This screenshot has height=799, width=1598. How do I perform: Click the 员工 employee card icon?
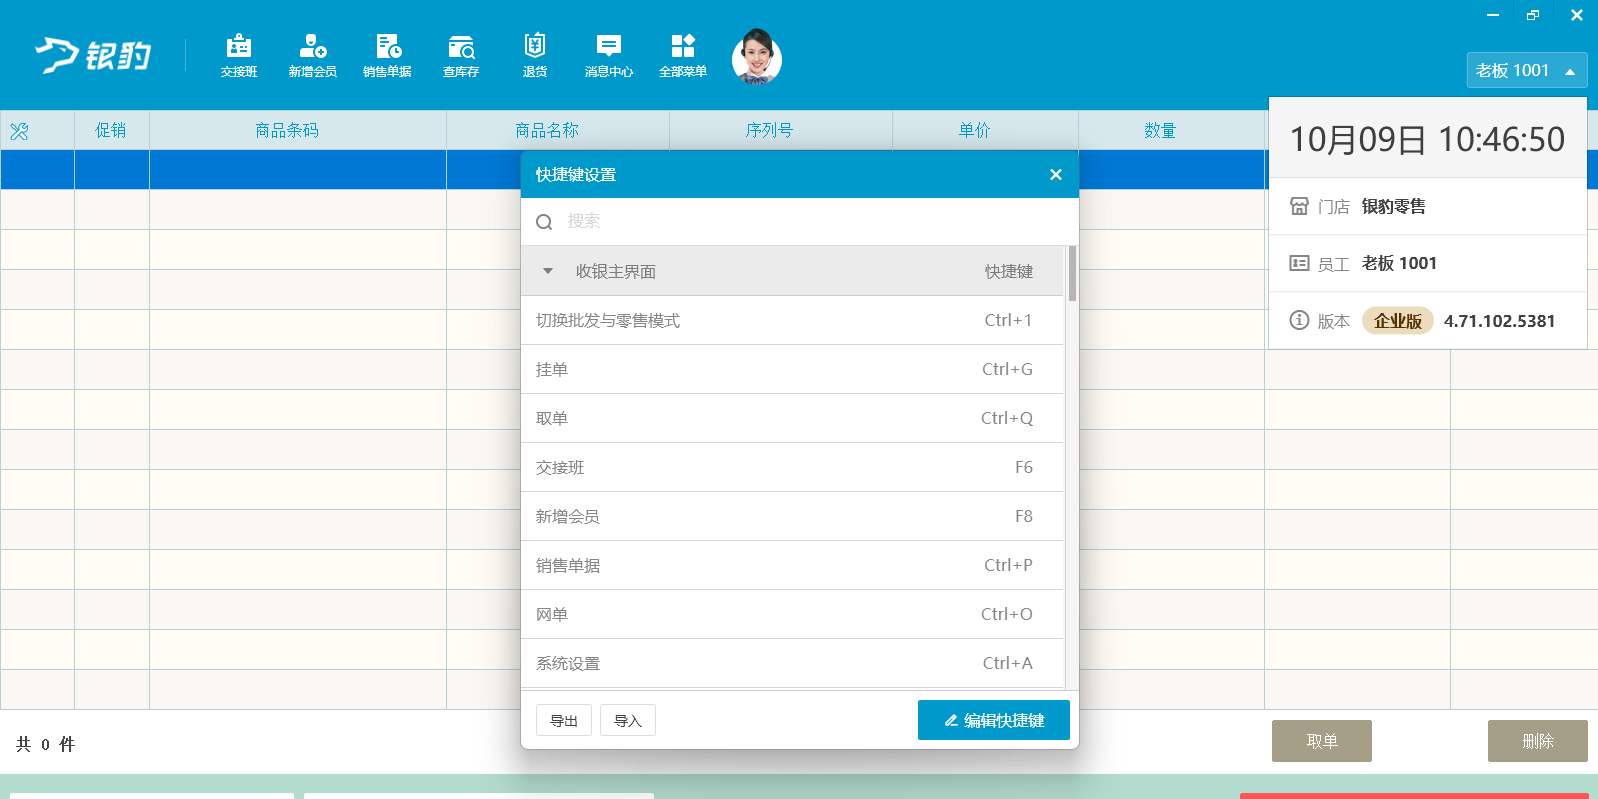coord(1299,263)
